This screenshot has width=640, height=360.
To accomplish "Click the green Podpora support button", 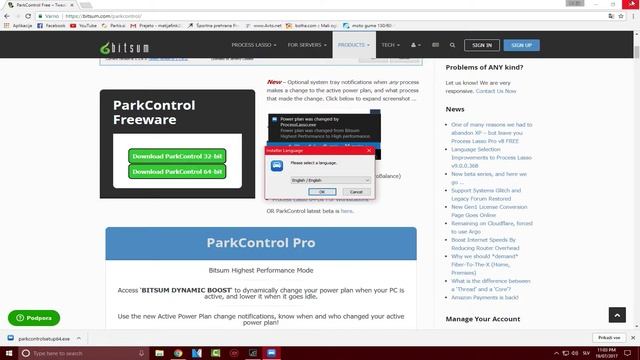I will (x=34, y=318).
